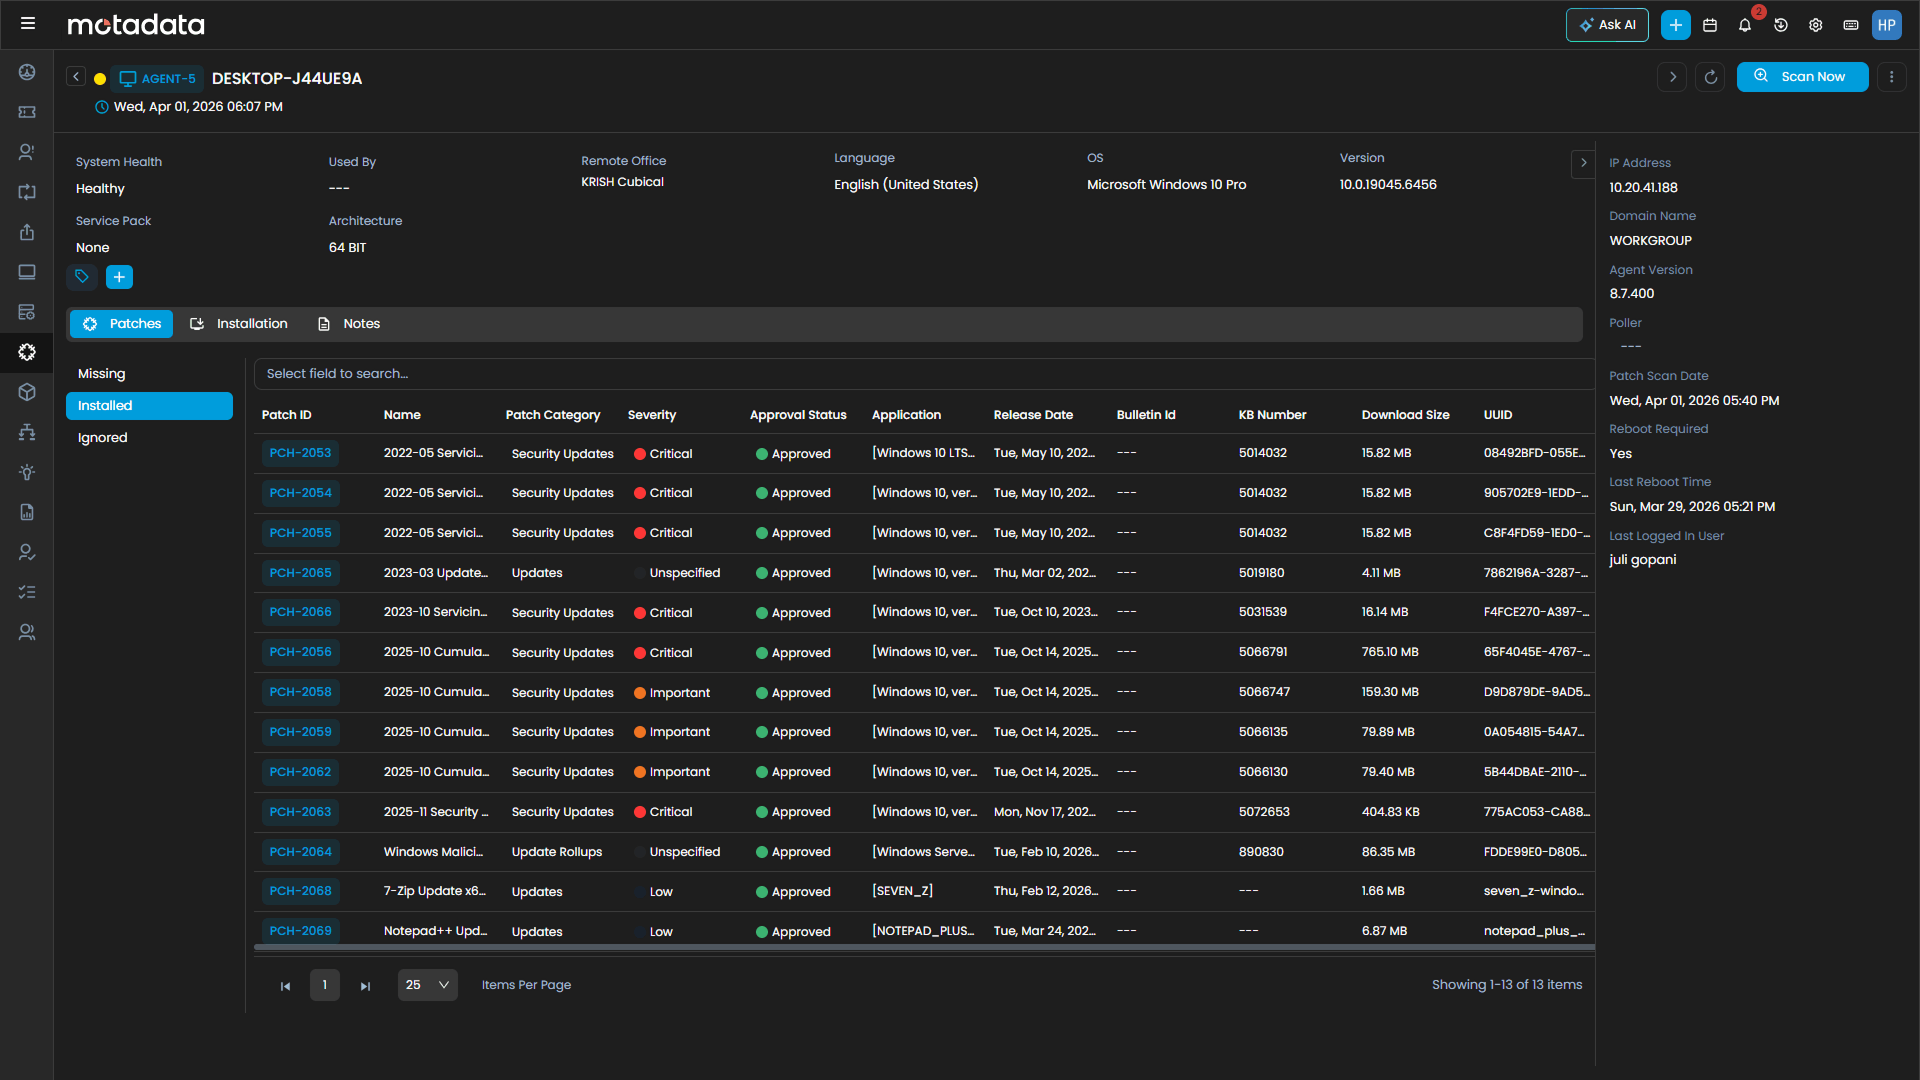Click the Scan Now button
1920x1080 pixels.
1802,77
